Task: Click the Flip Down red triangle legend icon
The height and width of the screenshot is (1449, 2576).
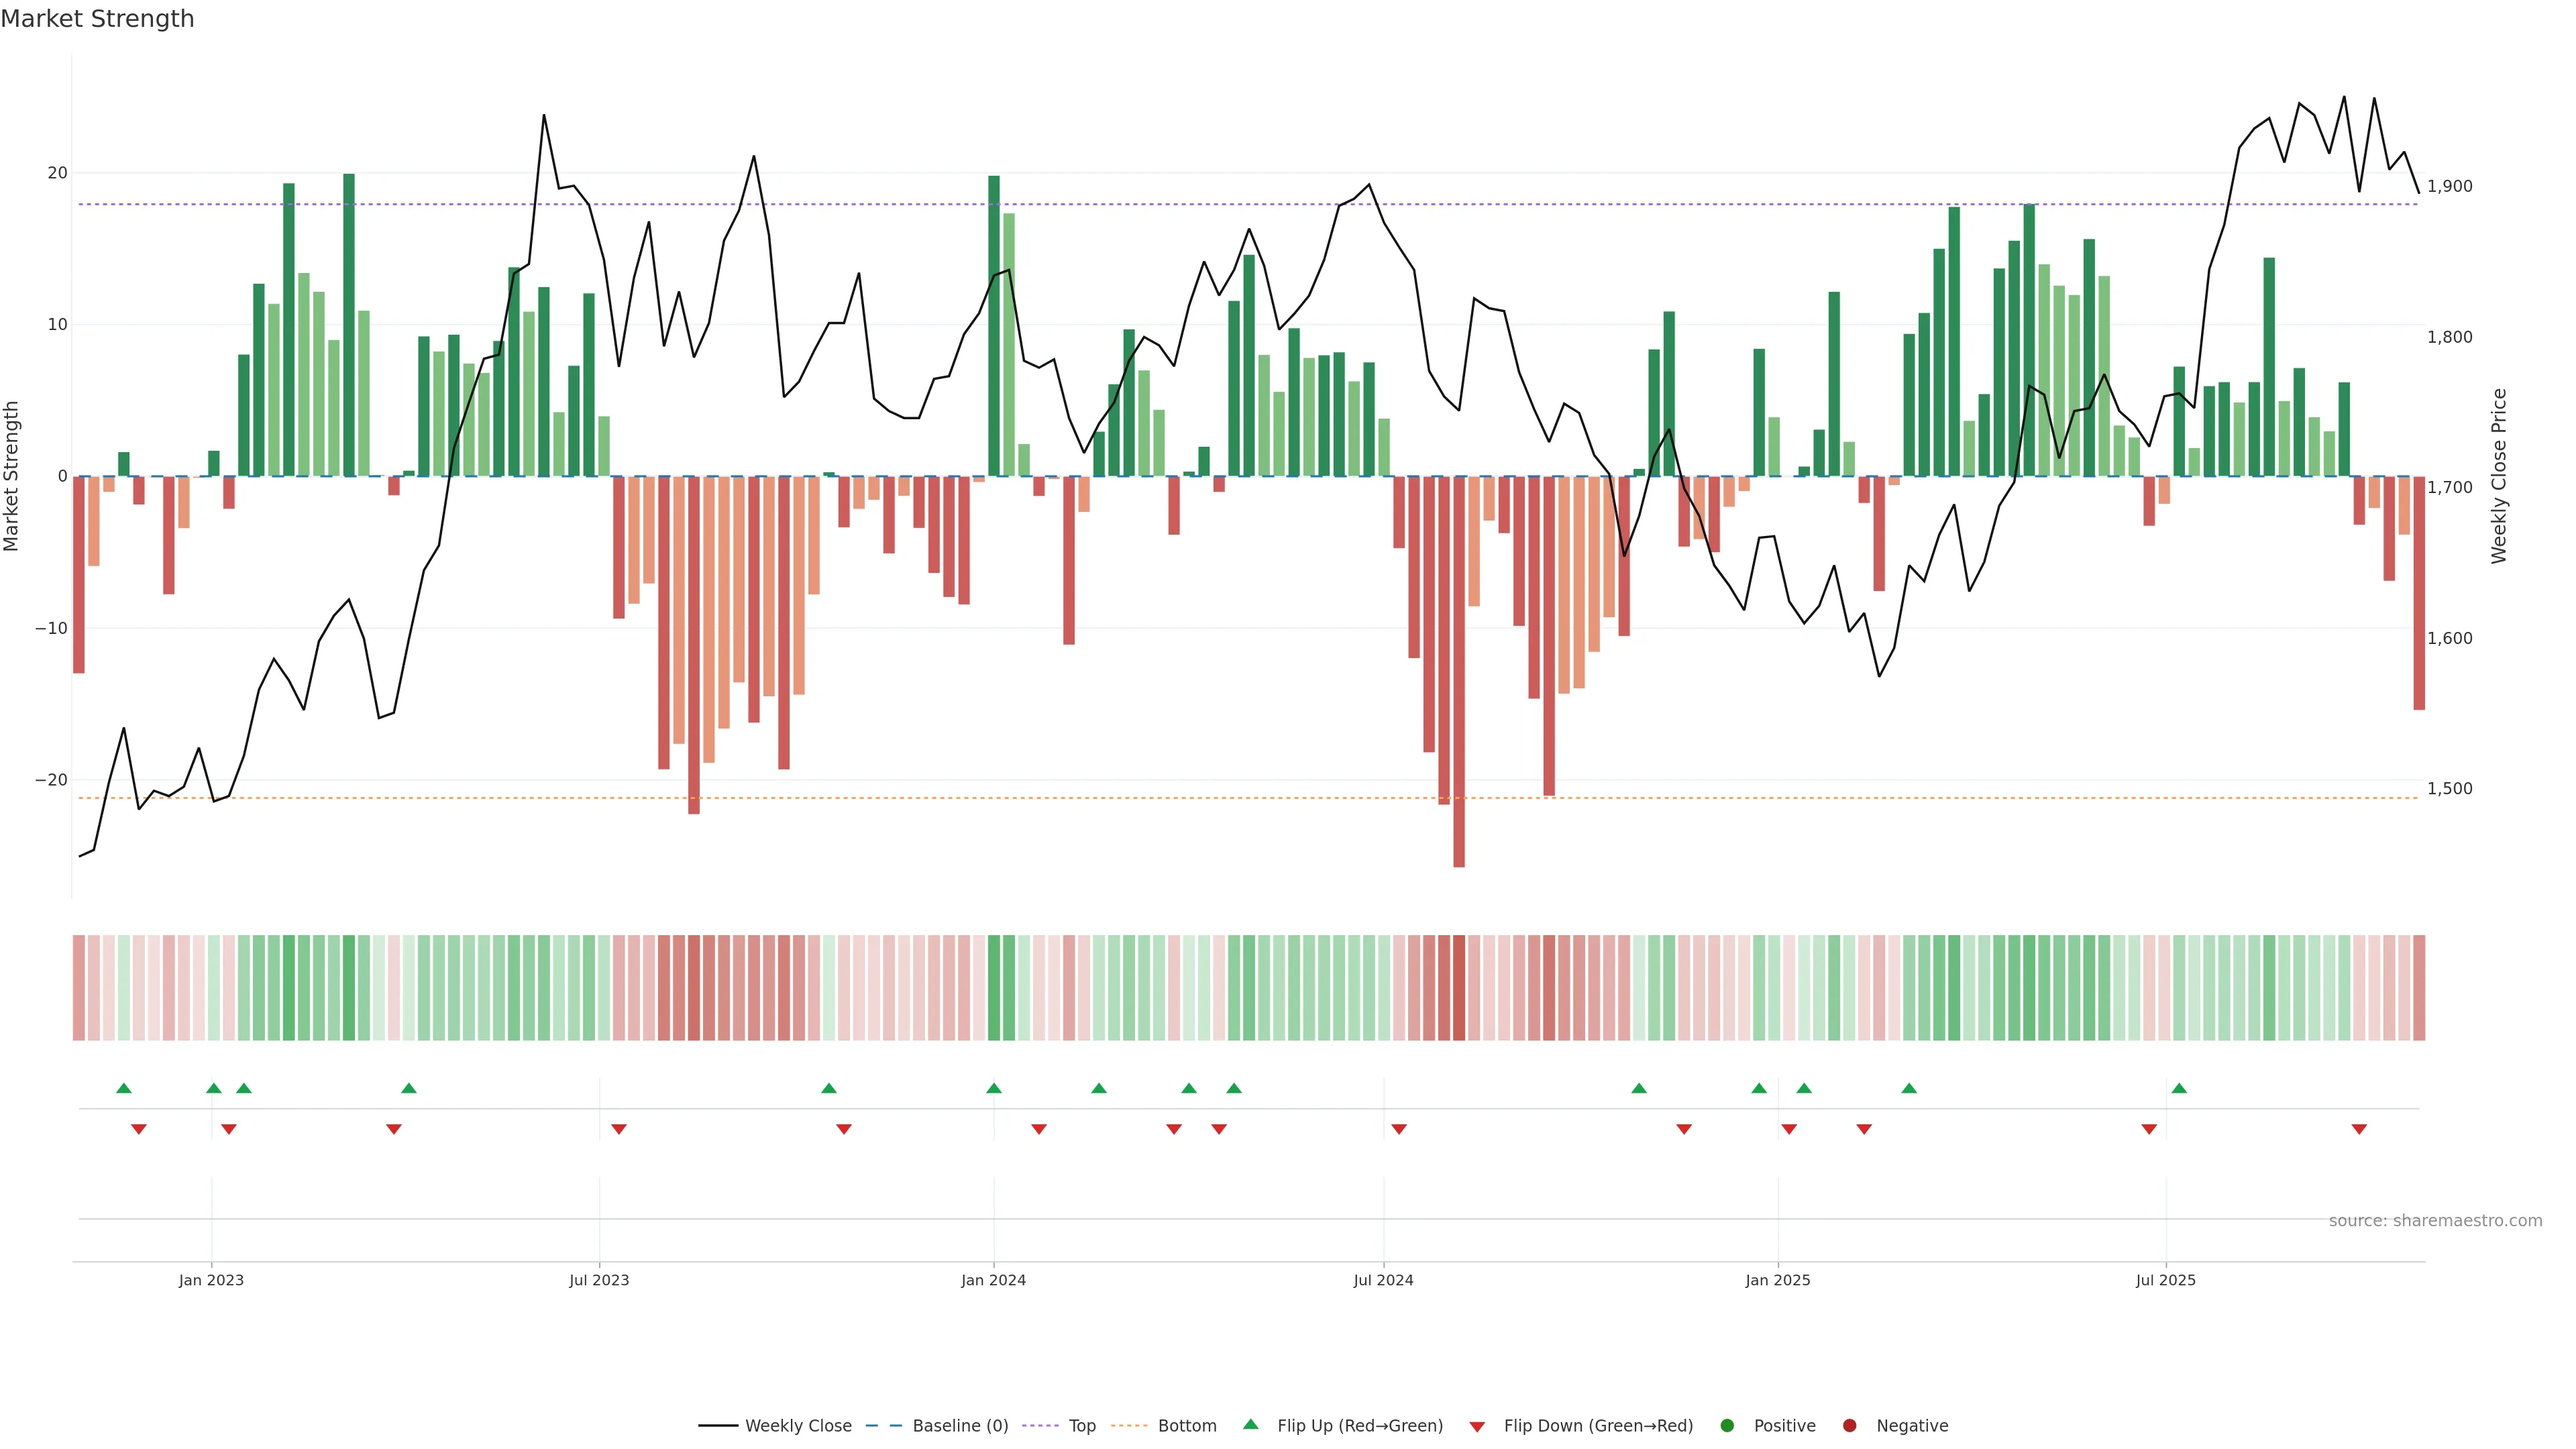Action: click(x=1477, y=1427)
